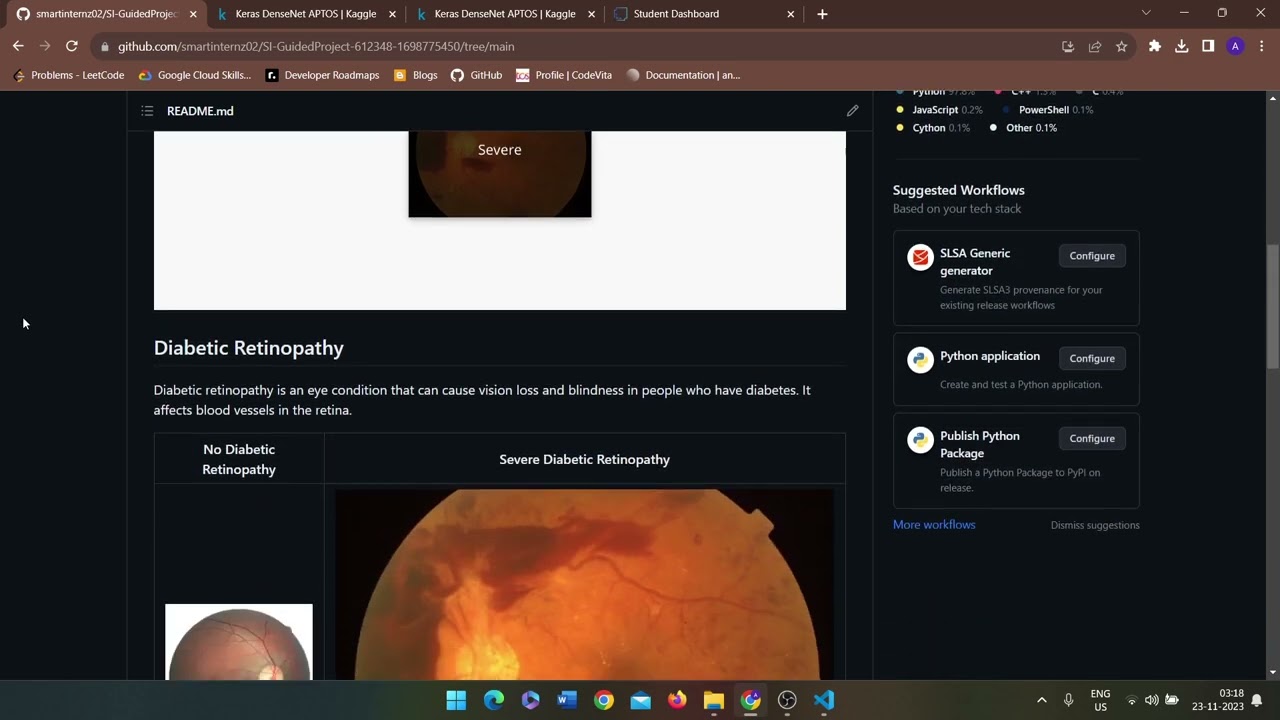Install app via address bar icon

[x=1068, y=46]
